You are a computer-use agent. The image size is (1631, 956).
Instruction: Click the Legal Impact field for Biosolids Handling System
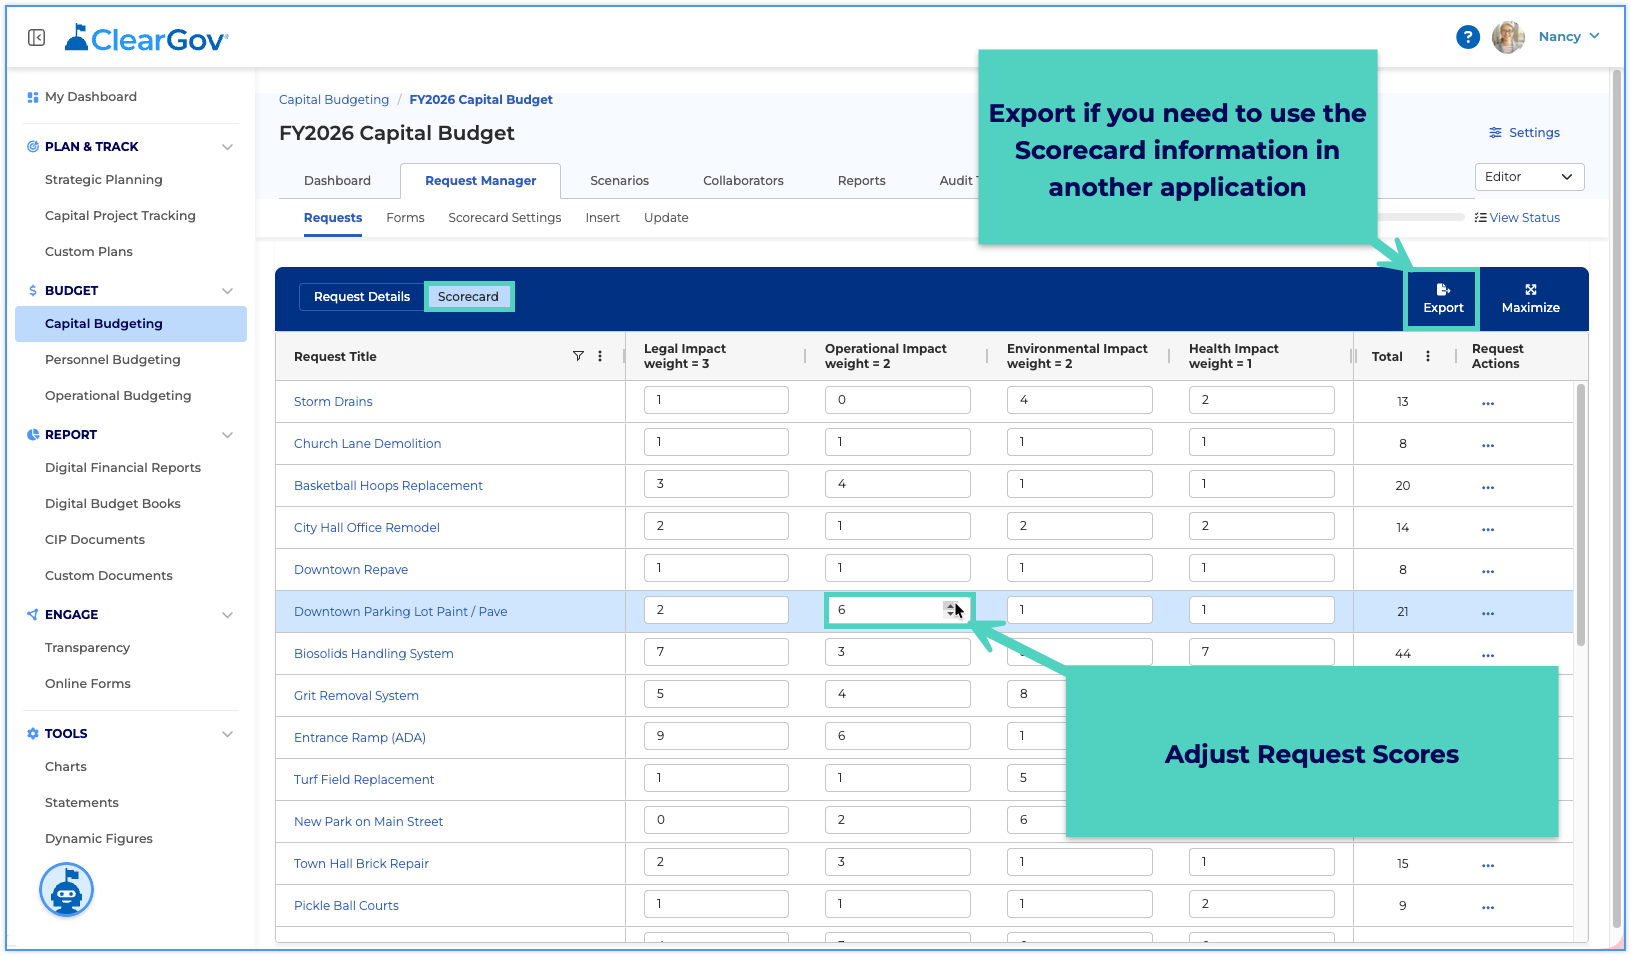pyautogui.click(x=716, y=652)
